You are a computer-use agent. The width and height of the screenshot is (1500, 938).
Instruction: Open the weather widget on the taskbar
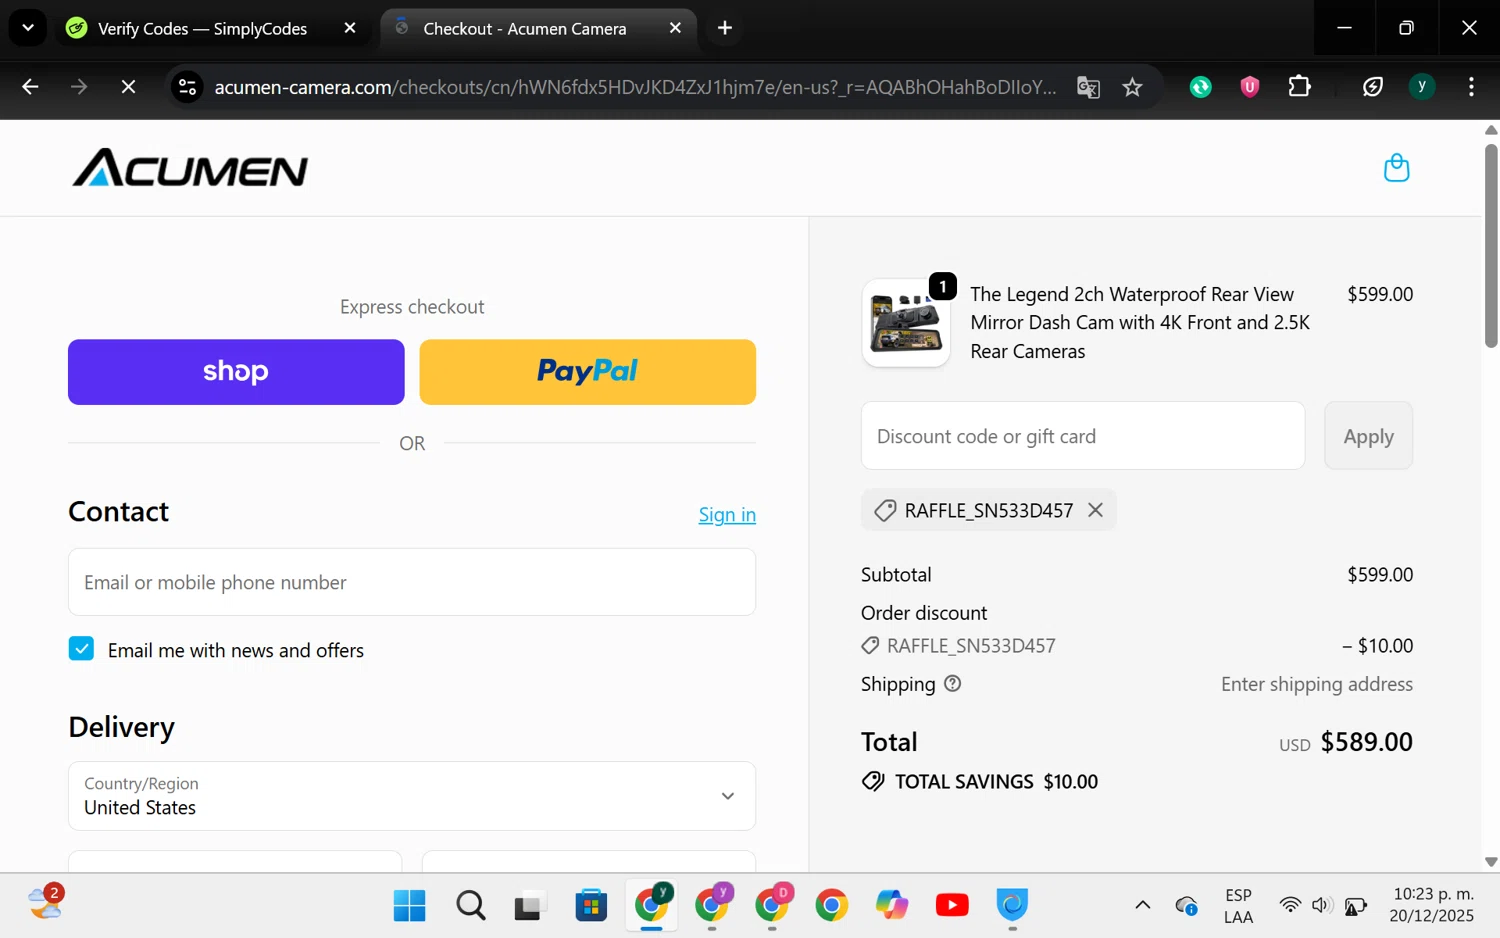(46, 902)
